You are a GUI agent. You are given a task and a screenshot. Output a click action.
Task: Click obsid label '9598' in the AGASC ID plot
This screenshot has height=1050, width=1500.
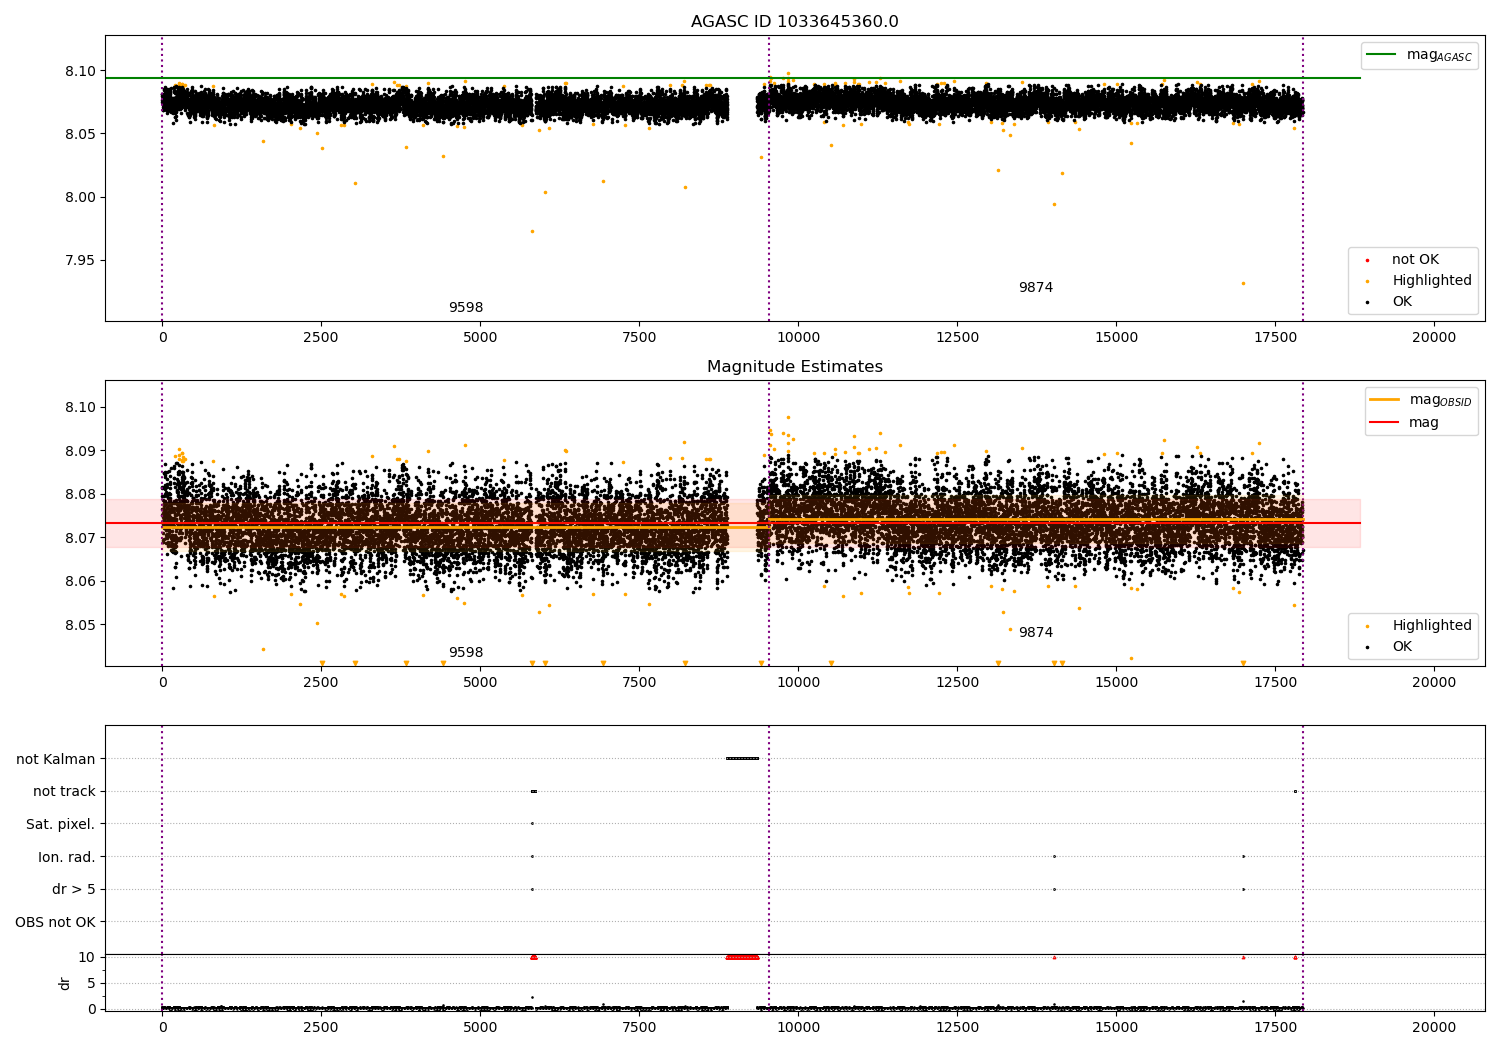(x=466, y=308)
